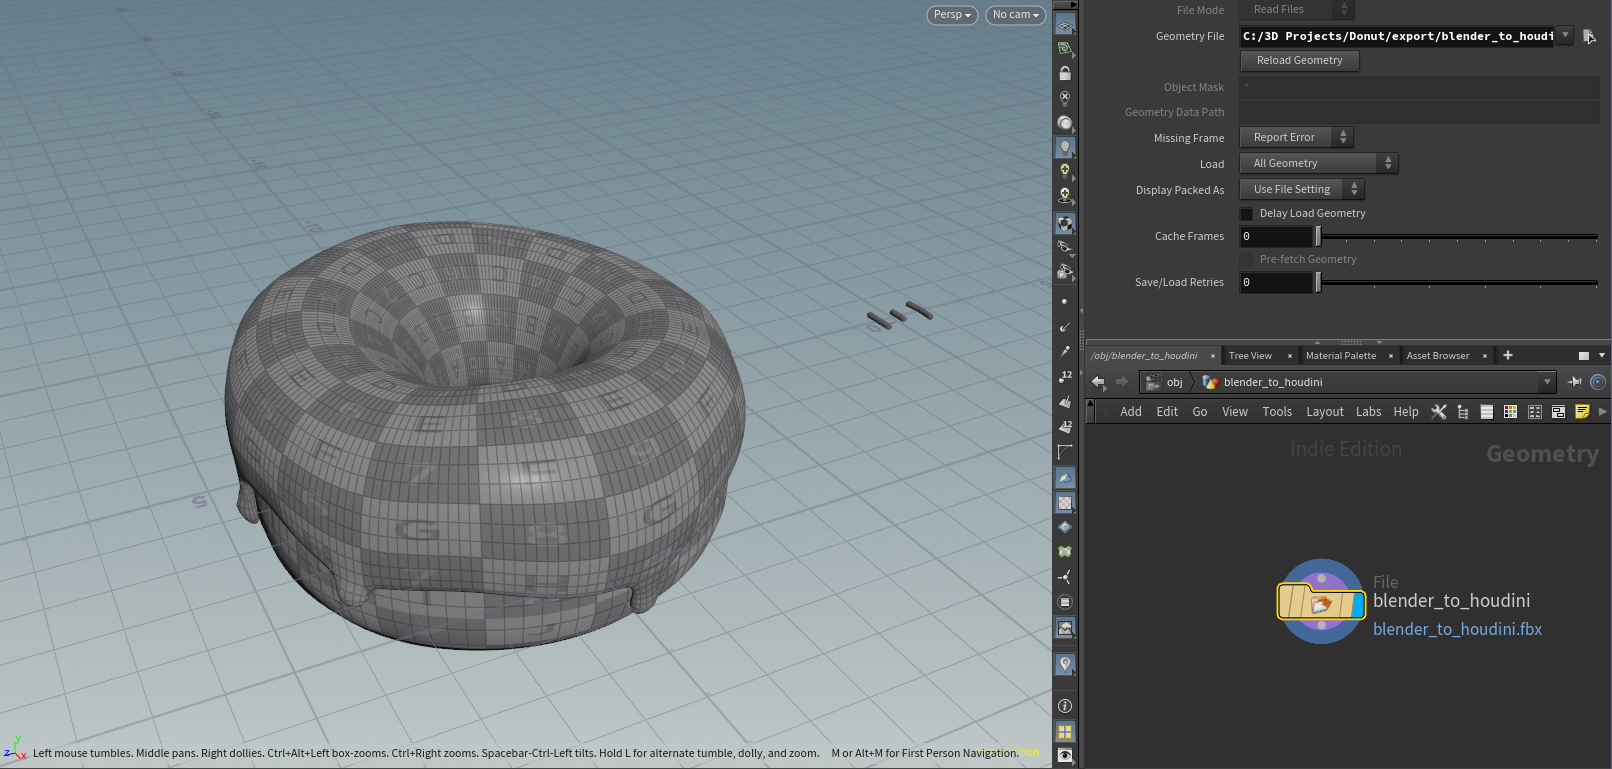This screenshot has height=769, width=1612.
Task: Click the Cache Frames slider handle
Action: click(1318, 237)
